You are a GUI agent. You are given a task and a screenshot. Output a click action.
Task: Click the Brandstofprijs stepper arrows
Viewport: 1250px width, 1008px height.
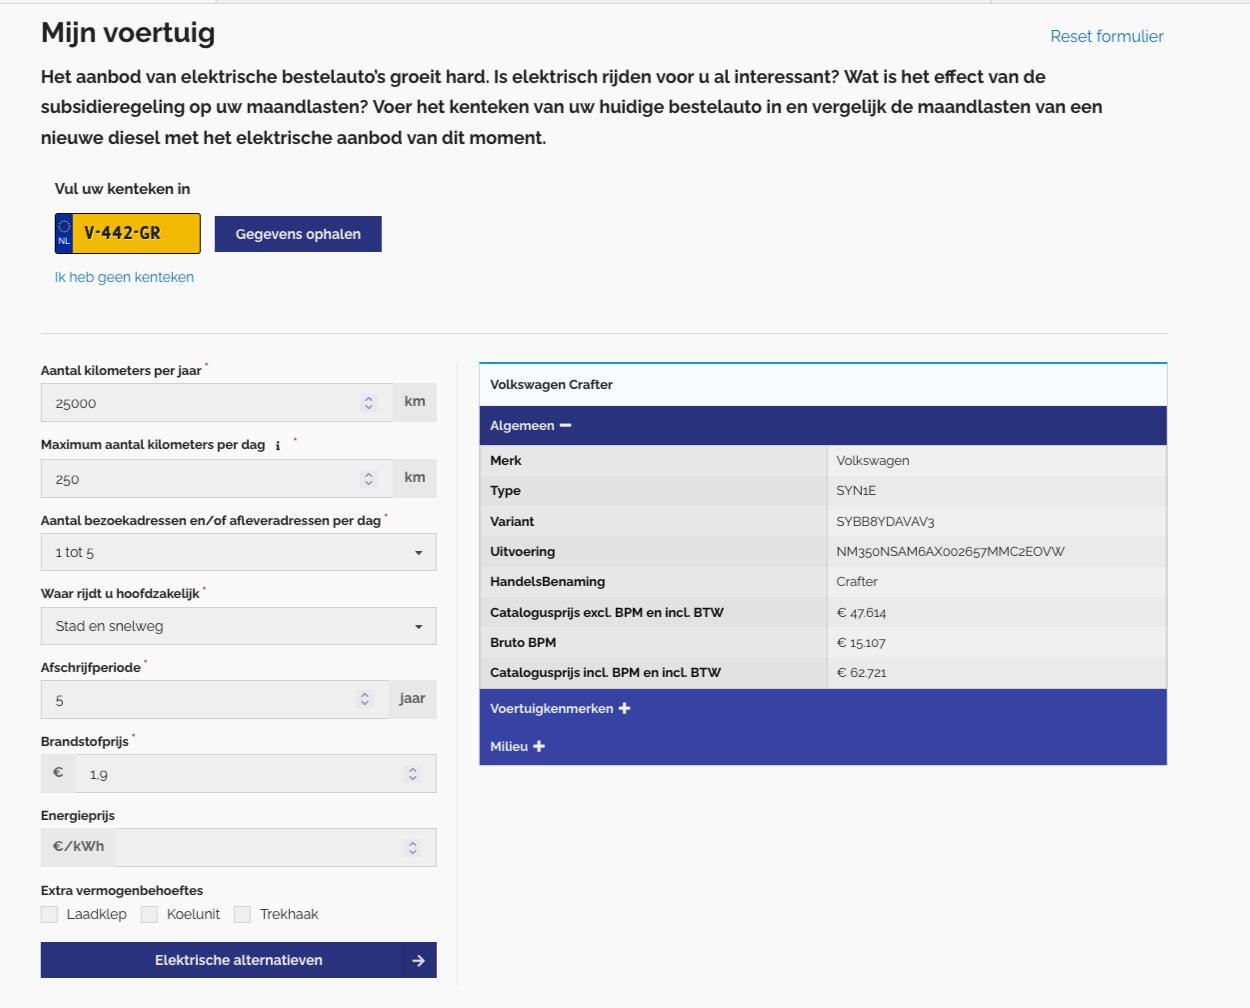413,773
